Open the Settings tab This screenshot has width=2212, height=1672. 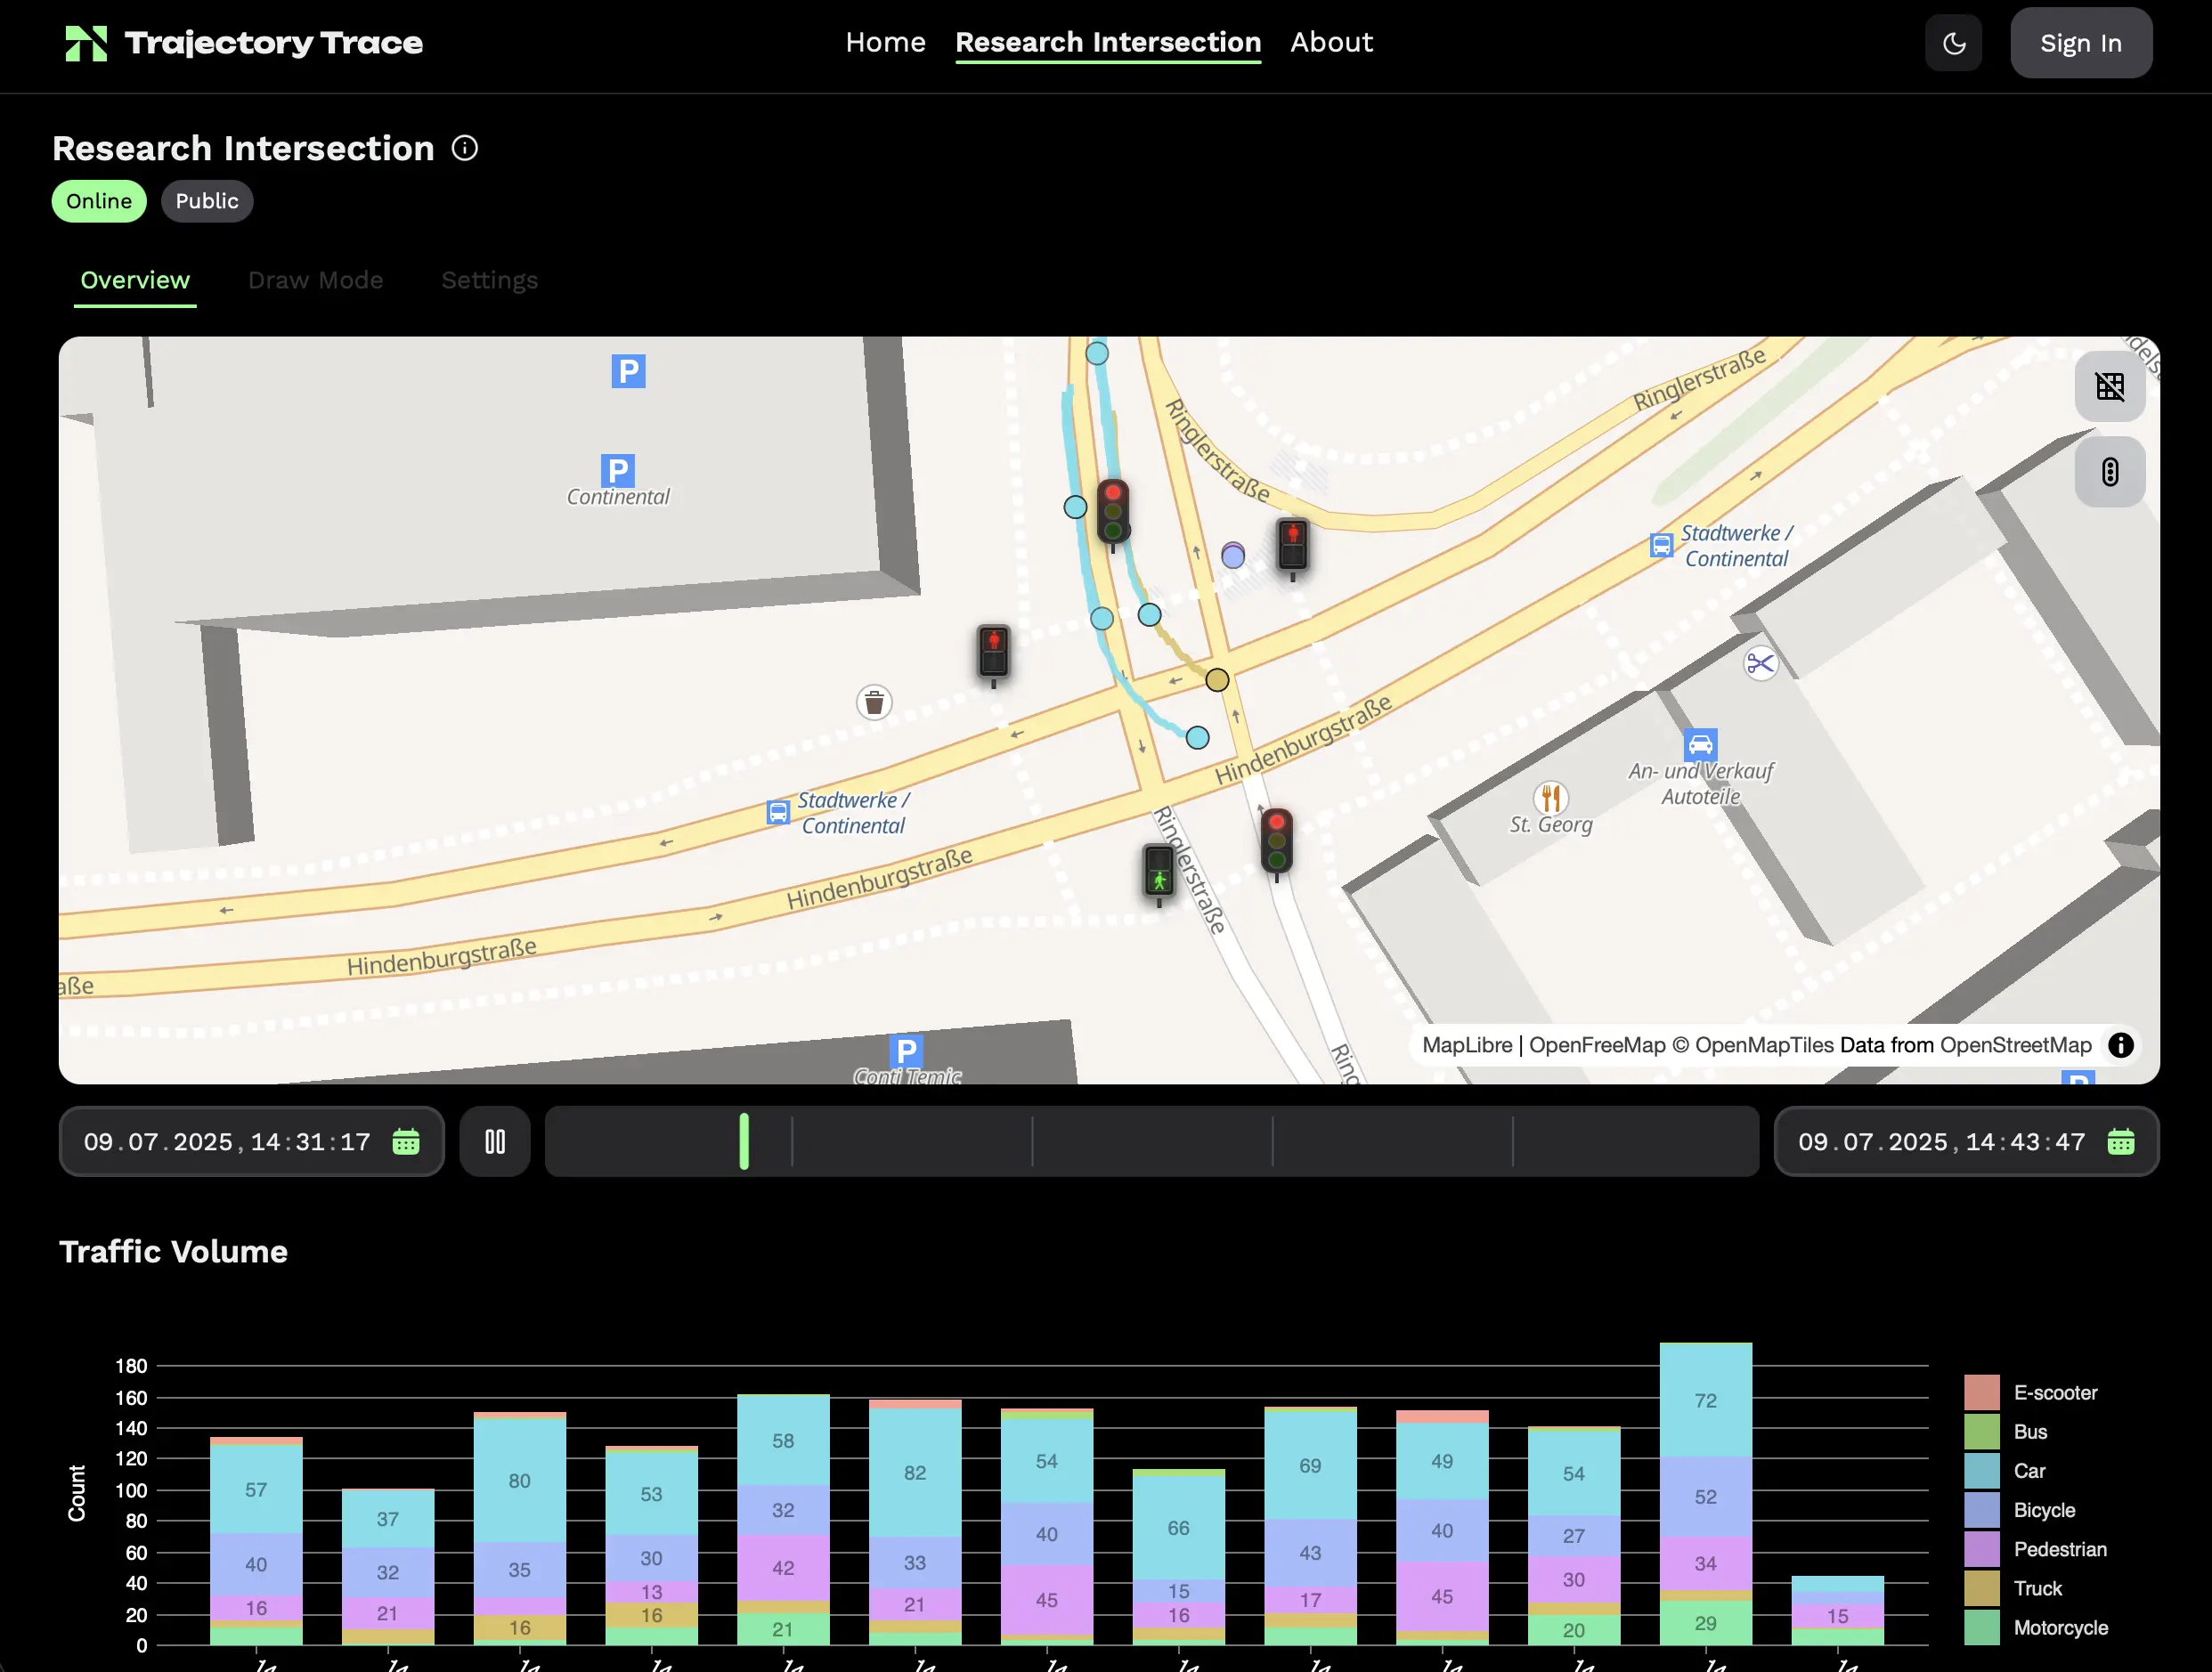tap(489, 281)
